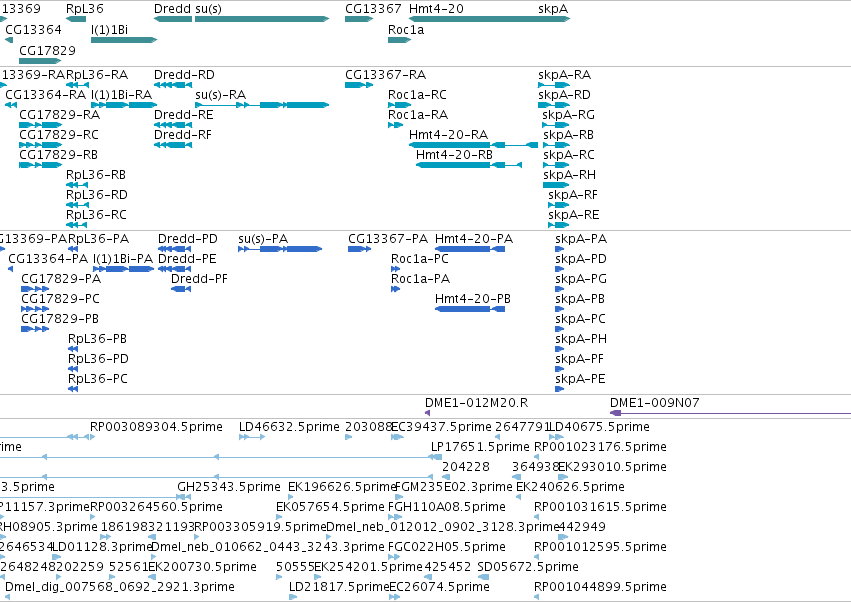Select the skpA-PE protein label
The width and height of the screenshot is (851, 602).
pyautogui.click(x=580, y=379)
